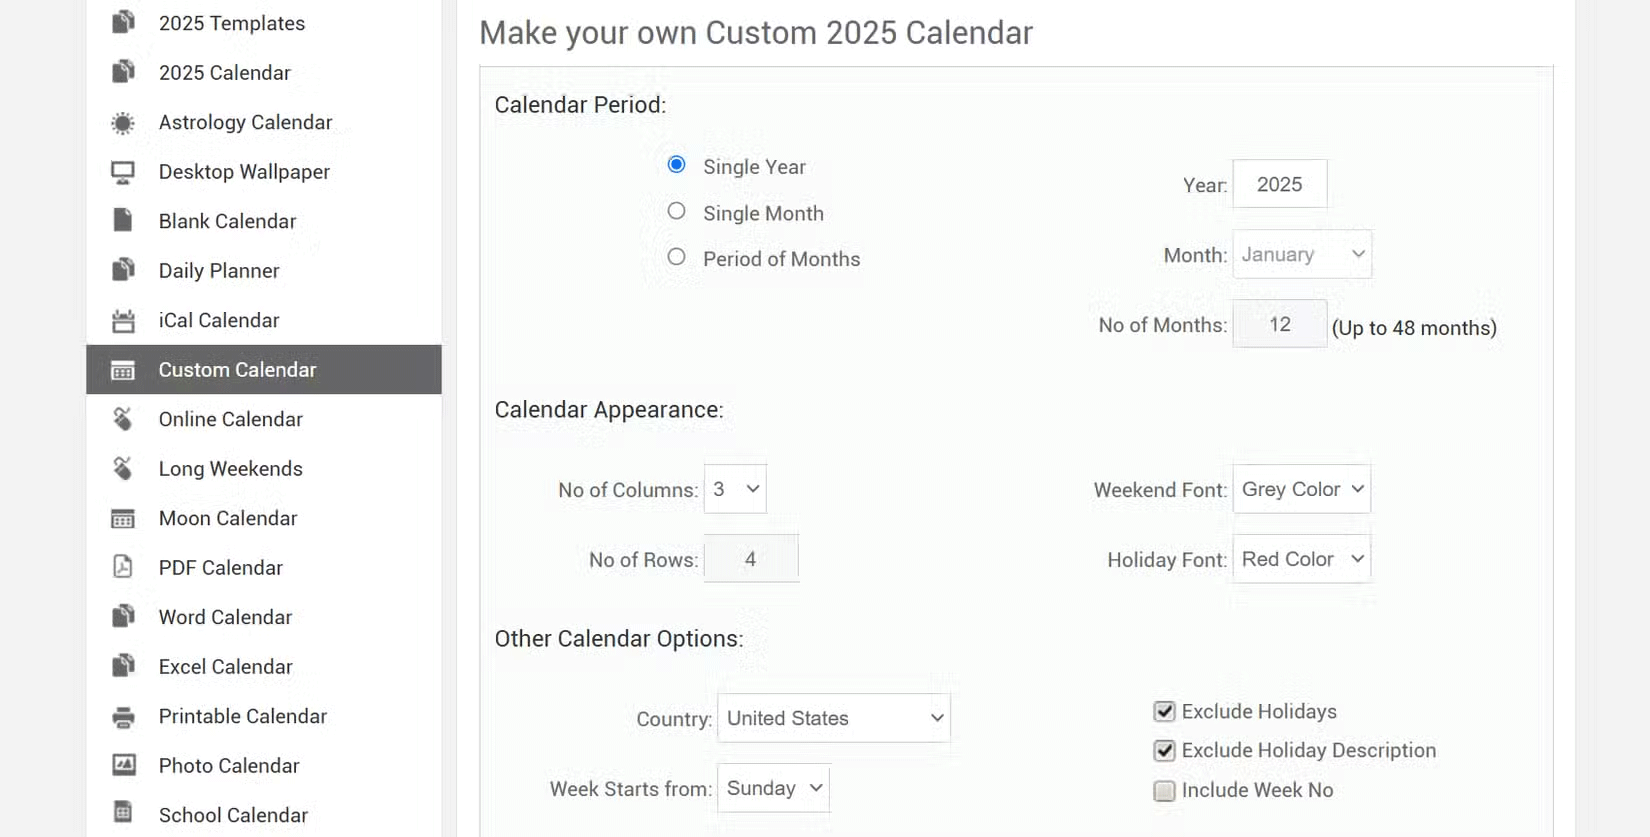The image size is (1650, 837).
Task: Open the Moon Calendar via its calendar icon
Action: pos(122,518)
